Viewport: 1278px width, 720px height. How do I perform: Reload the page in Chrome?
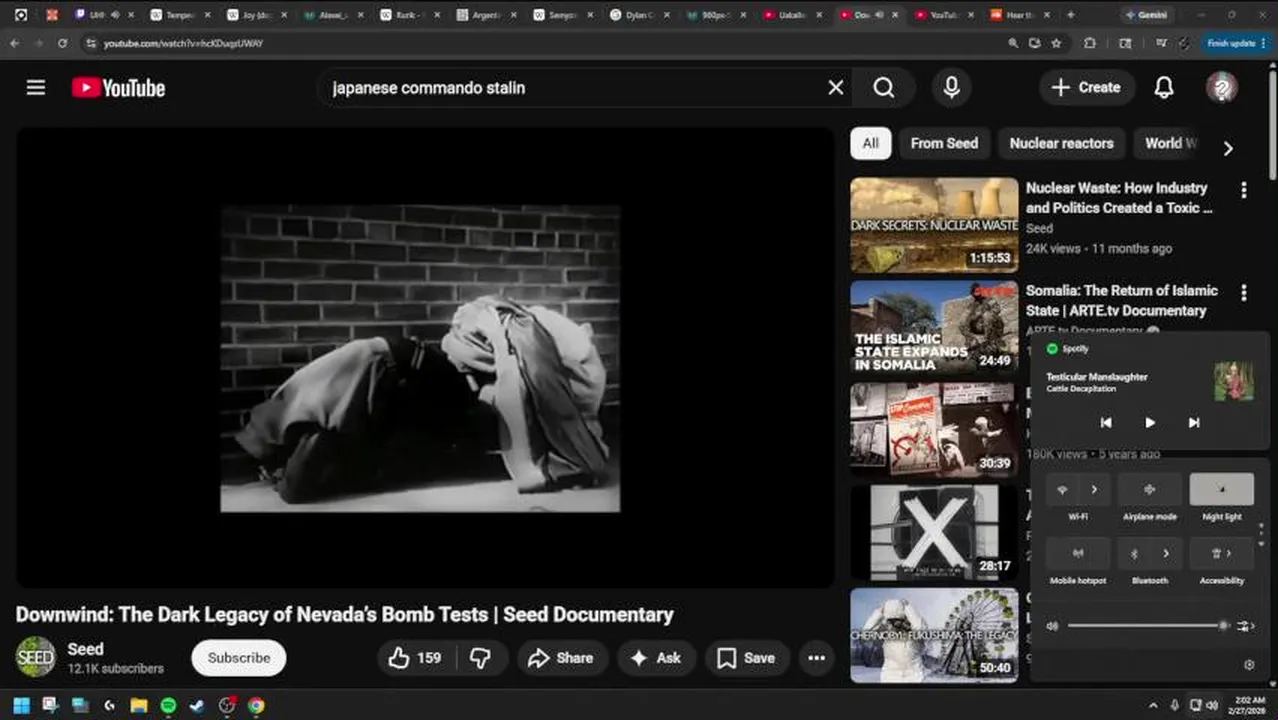click(x=62, y=43)
